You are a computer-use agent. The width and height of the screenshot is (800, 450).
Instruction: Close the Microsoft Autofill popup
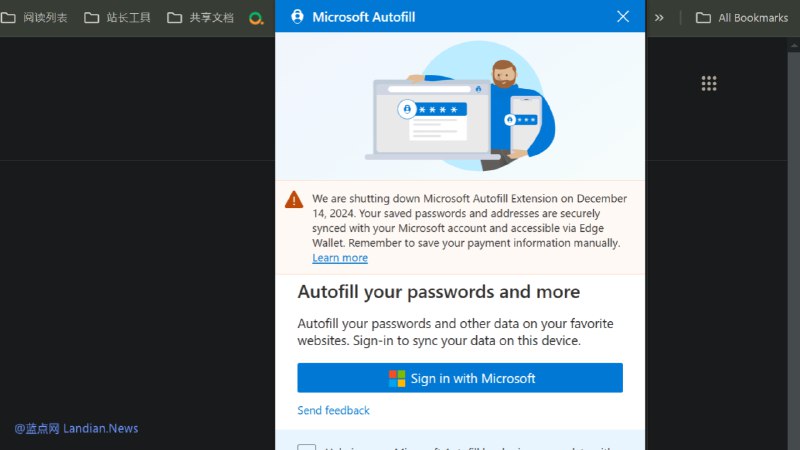pyautogui.click(x=622, y=16)
